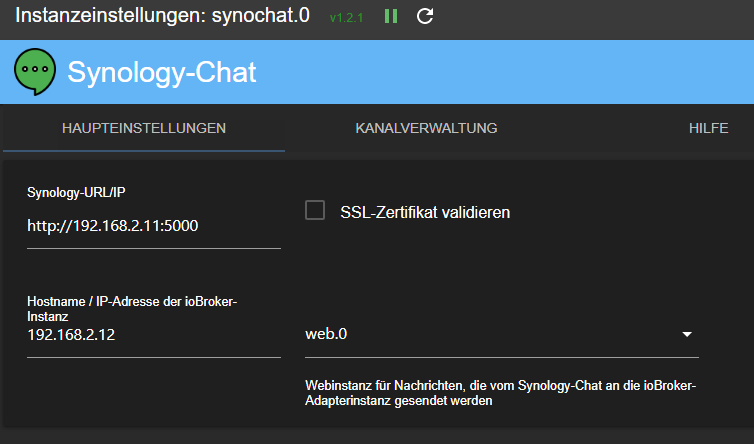Select the Haupteinstellungen tab
The image size is (754, 444).
point(144,128)
